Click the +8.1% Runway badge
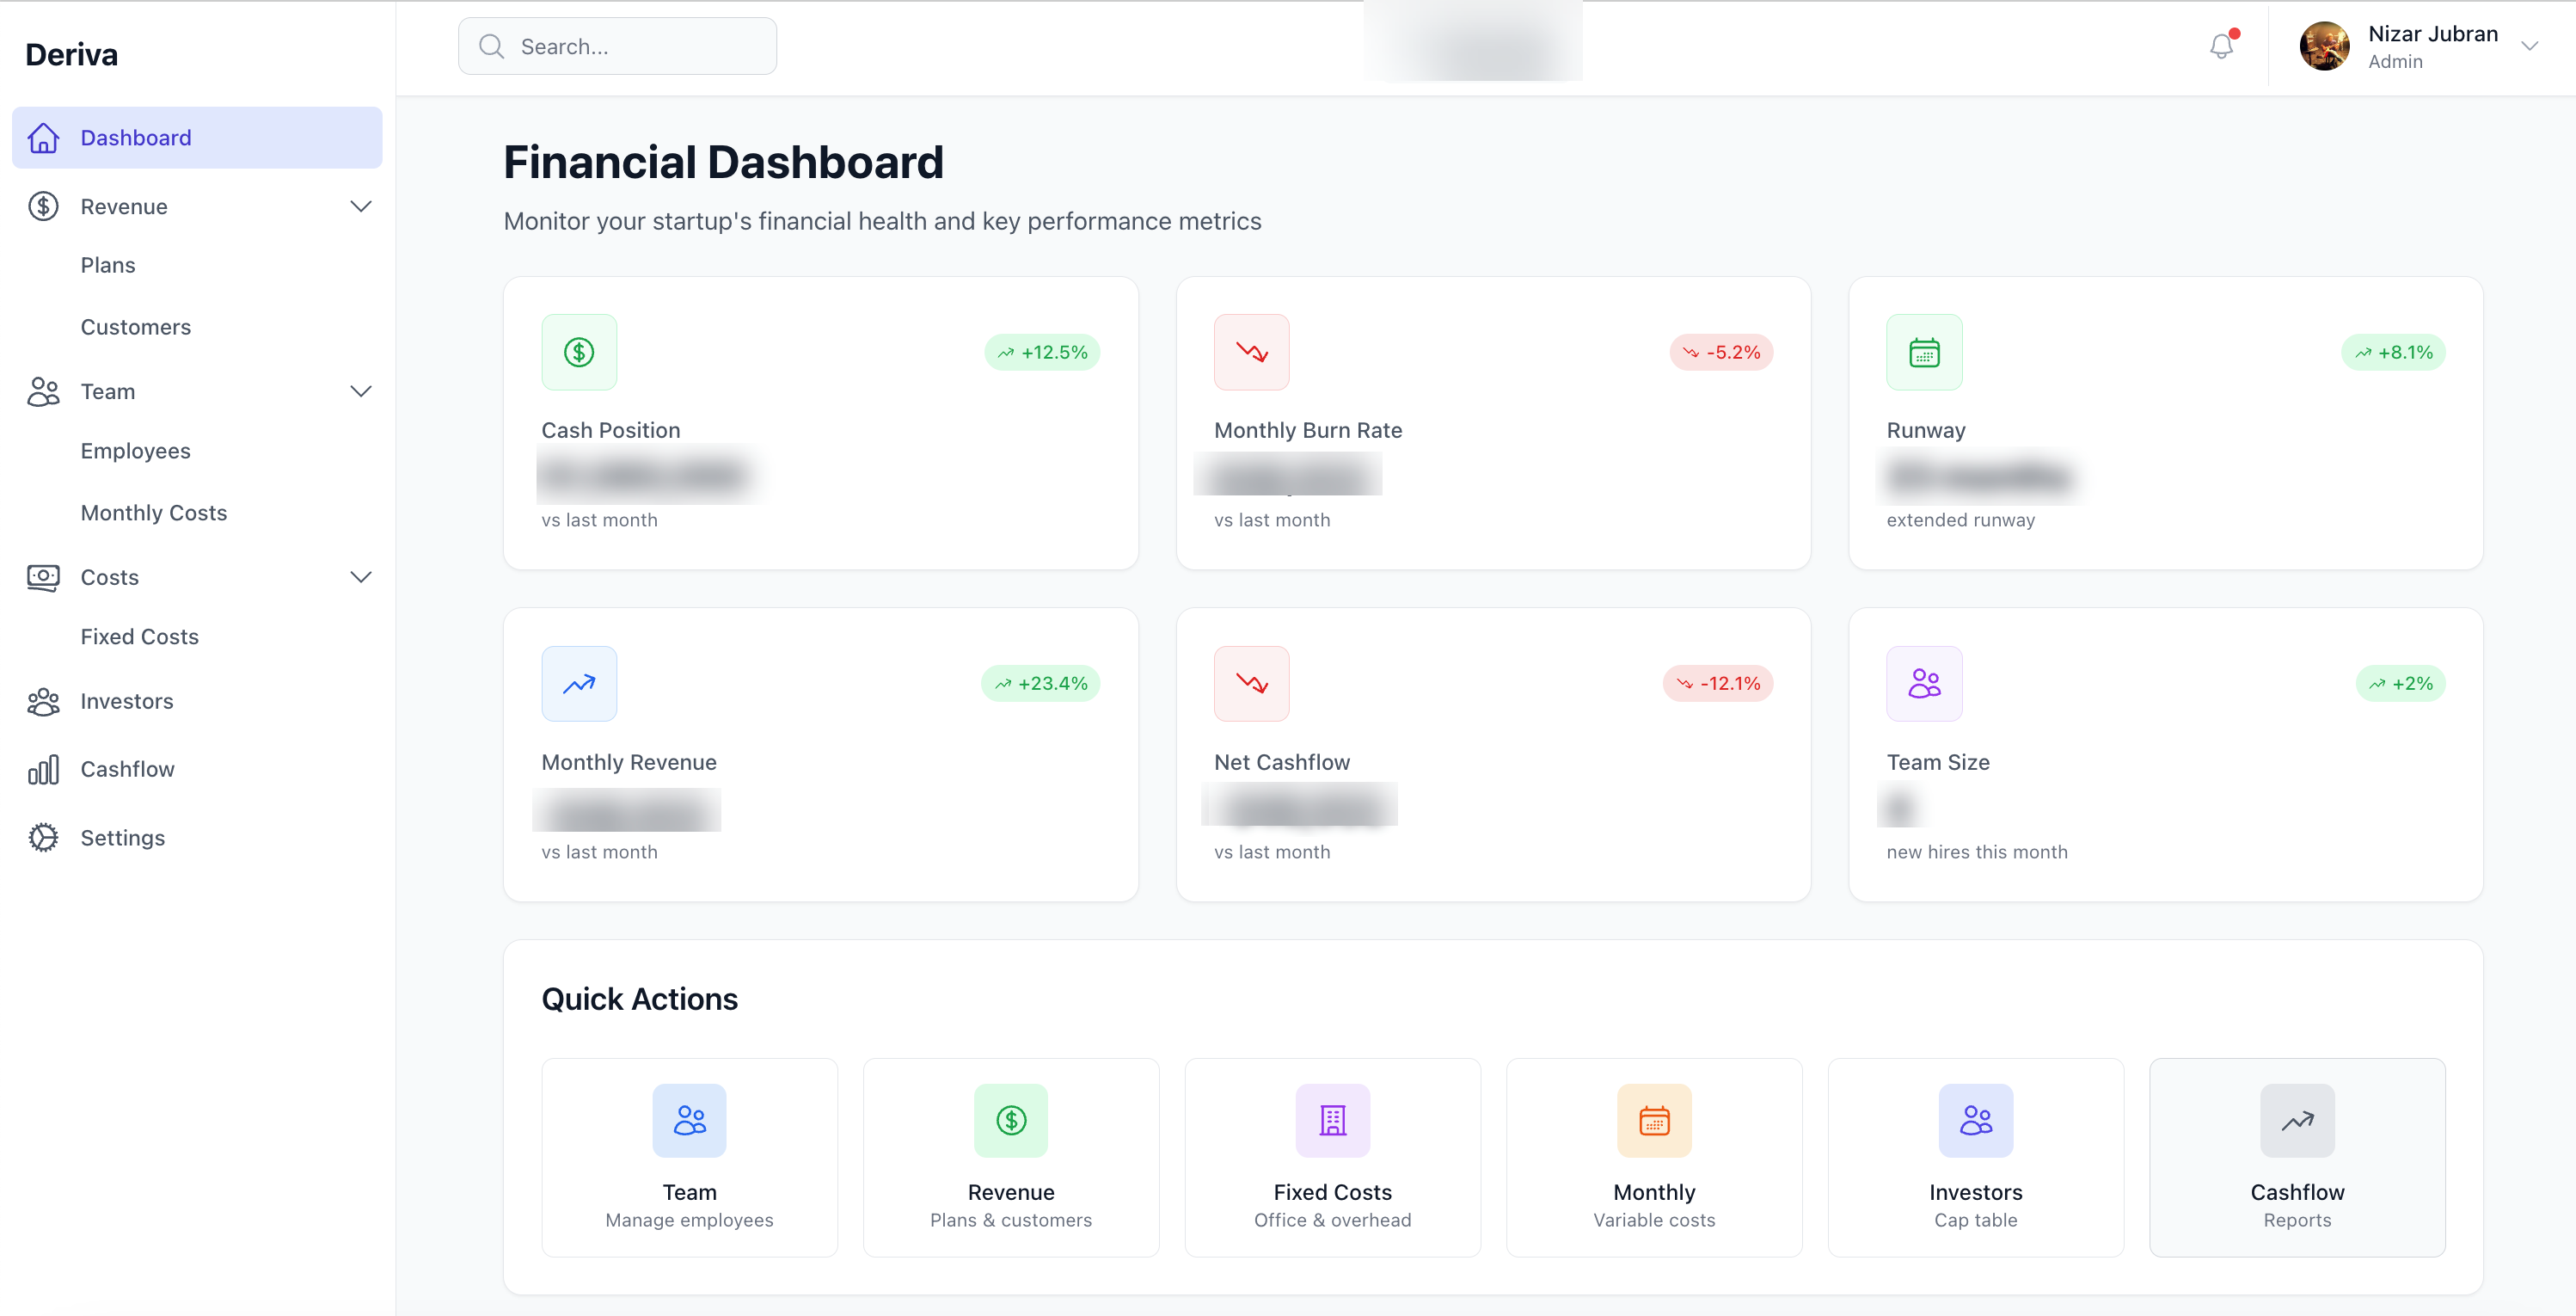Image resolution: width=2576 pixels, height=1316 pixels. pyautogui.click(x=2393, y=352)
